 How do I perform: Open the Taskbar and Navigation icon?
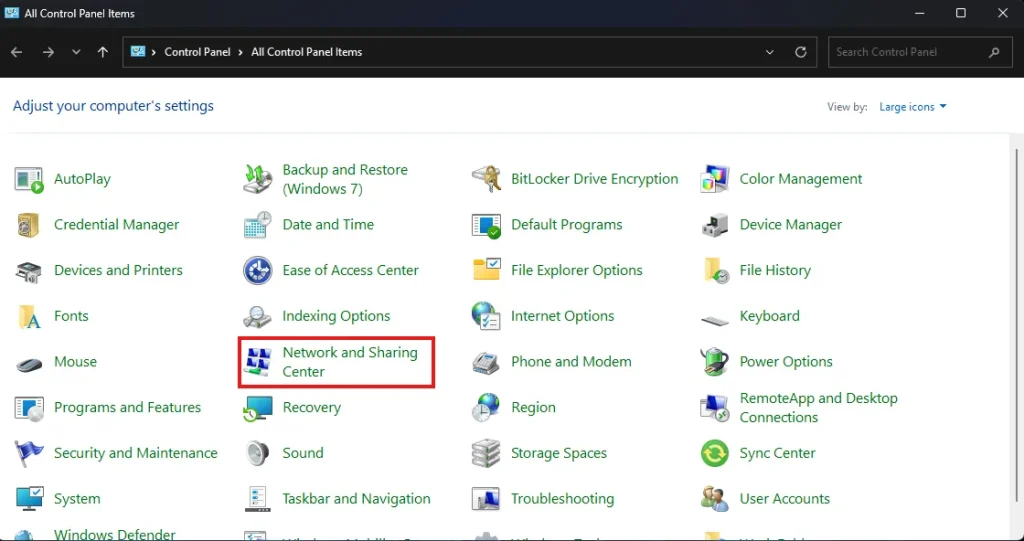tap(257, 499)
